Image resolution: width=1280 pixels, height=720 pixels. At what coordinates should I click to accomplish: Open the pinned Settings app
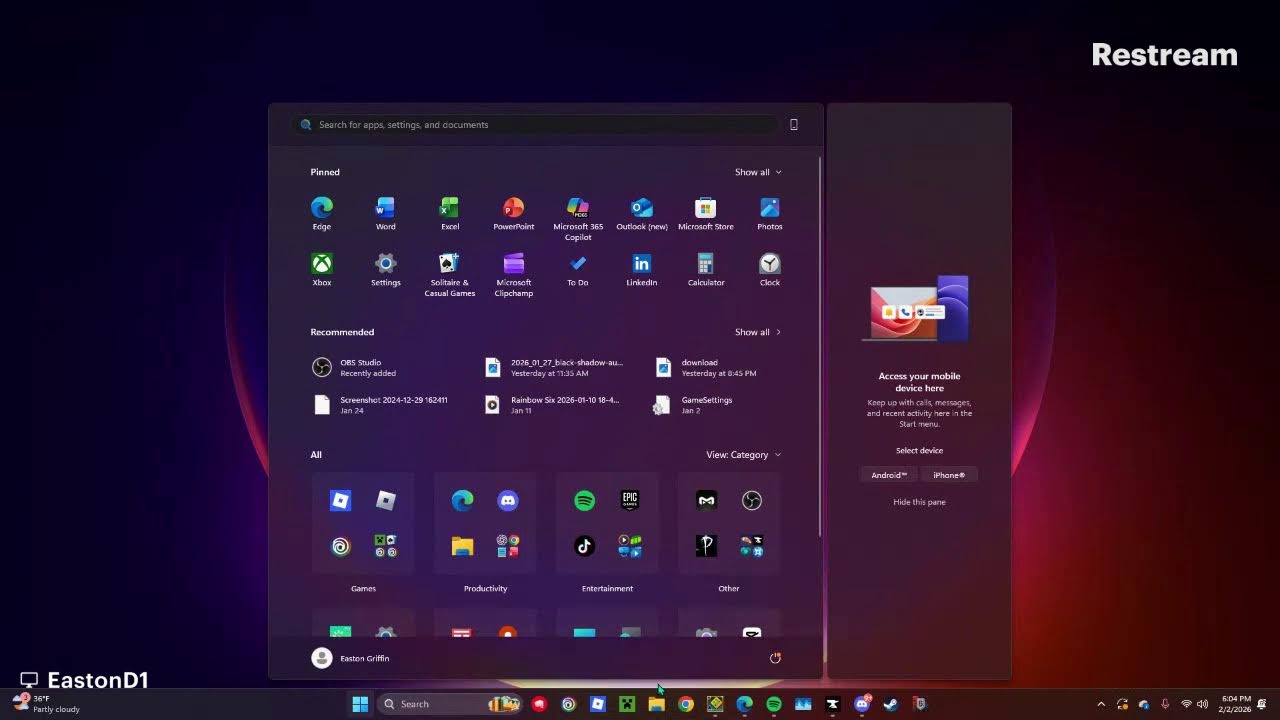(x=385, y=269)
